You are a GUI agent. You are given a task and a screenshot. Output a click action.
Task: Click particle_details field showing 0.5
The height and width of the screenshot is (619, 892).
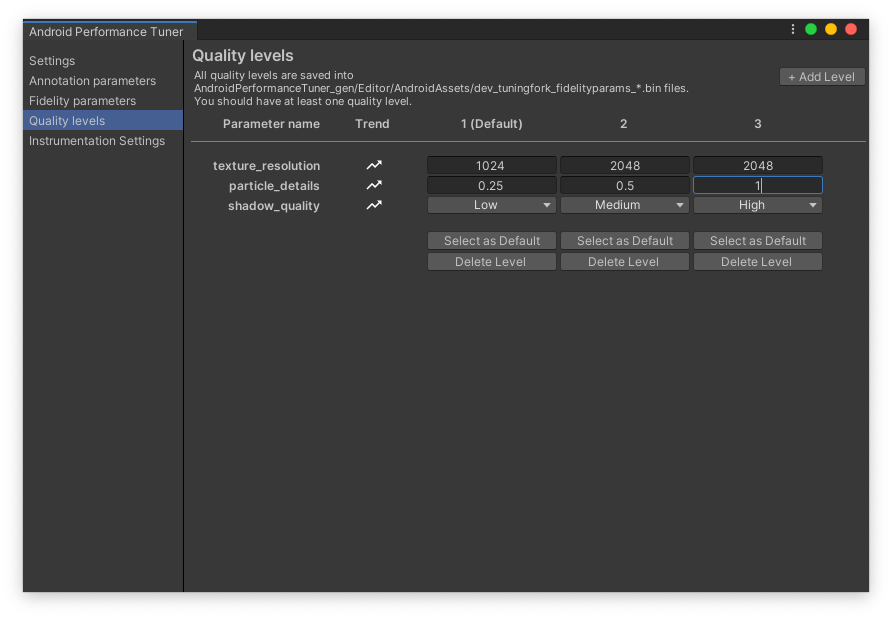tap(624, 186)
